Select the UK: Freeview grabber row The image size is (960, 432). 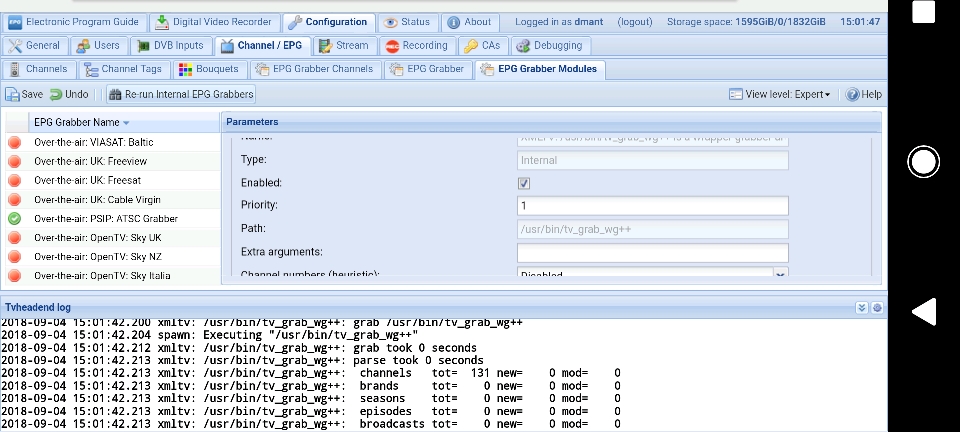tap(113, 161)
